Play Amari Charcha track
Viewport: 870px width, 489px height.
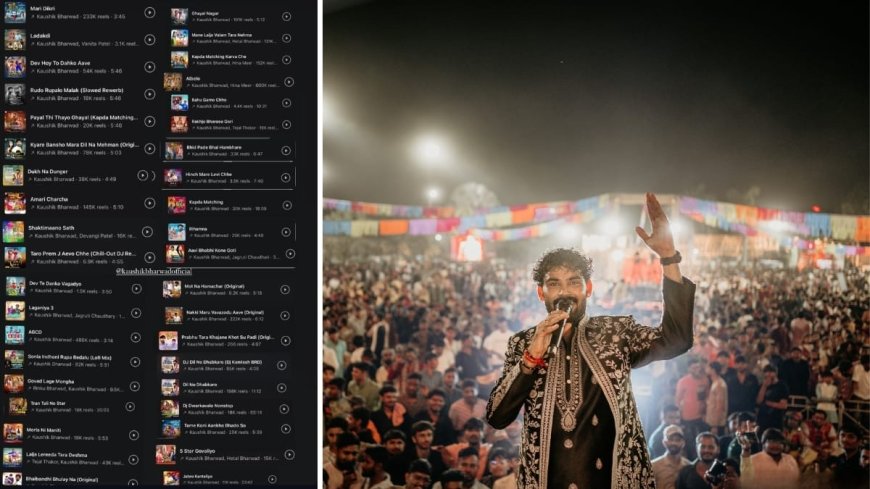pos(150,203)
